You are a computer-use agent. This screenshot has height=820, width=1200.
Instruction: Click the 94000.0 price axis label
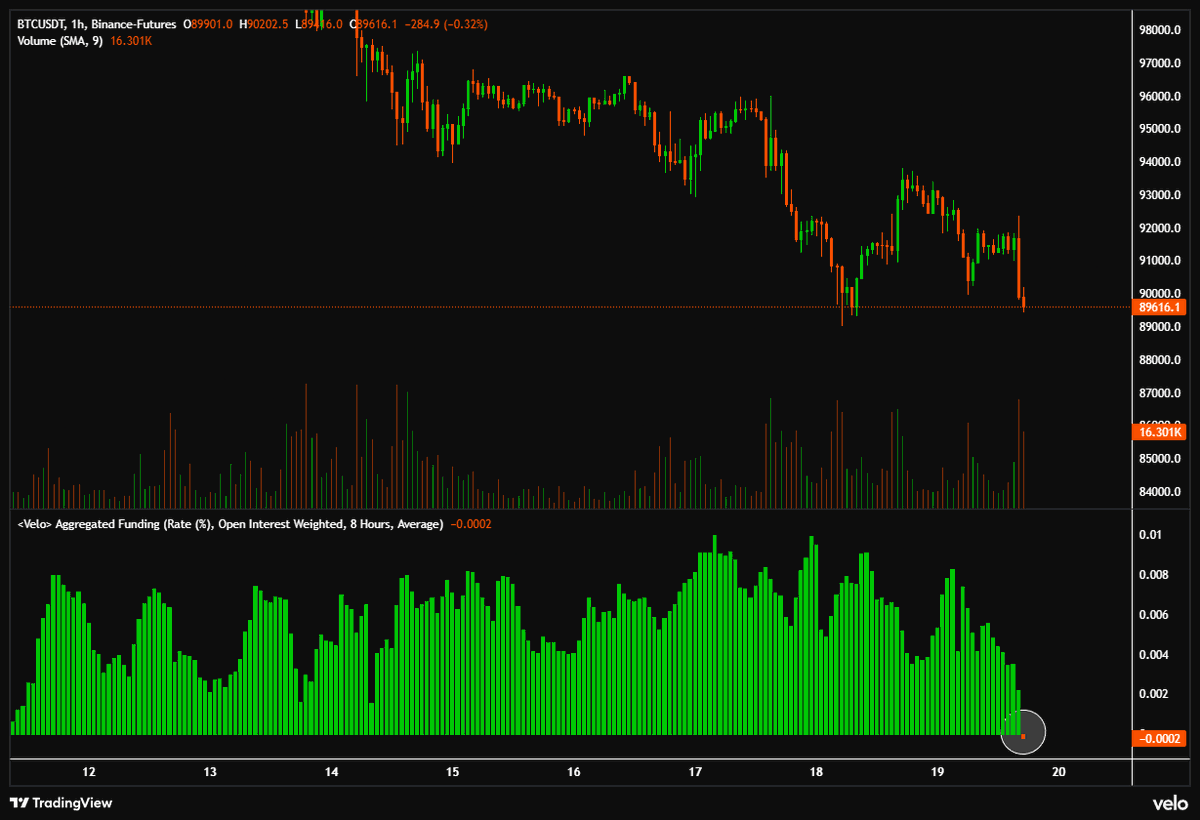1161,163
